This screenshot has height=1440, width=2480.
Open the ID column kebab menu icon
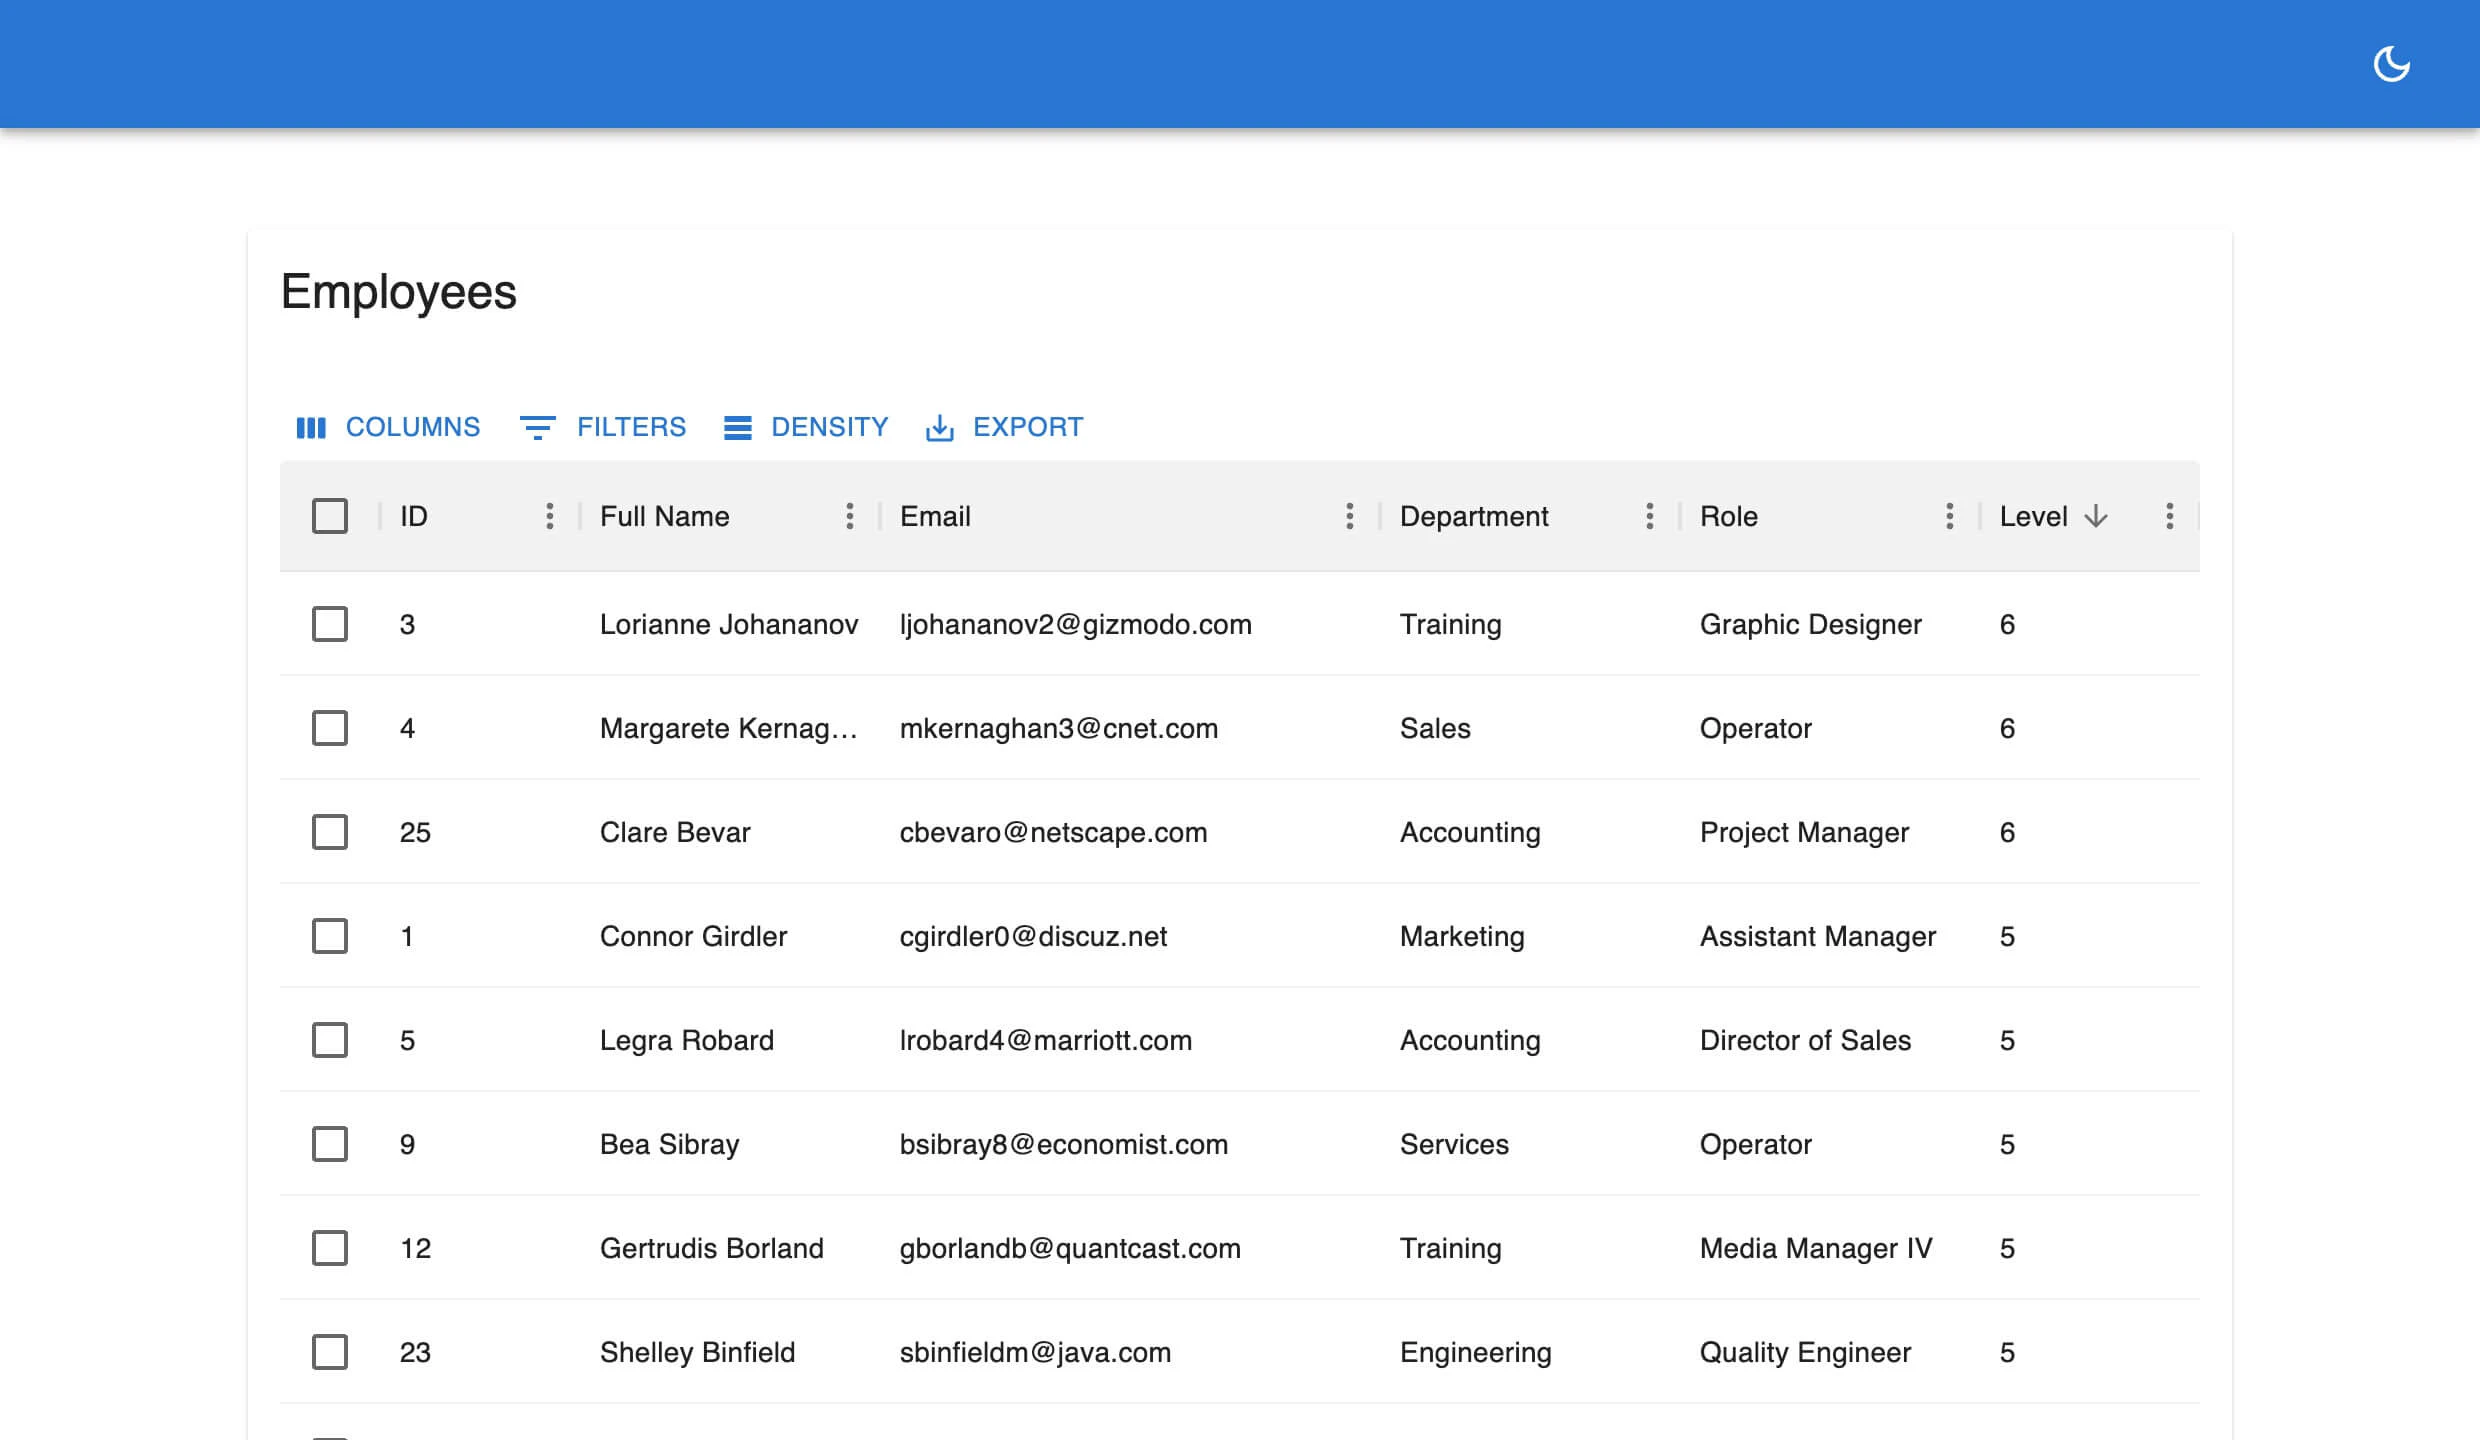(x=550, y=516)
